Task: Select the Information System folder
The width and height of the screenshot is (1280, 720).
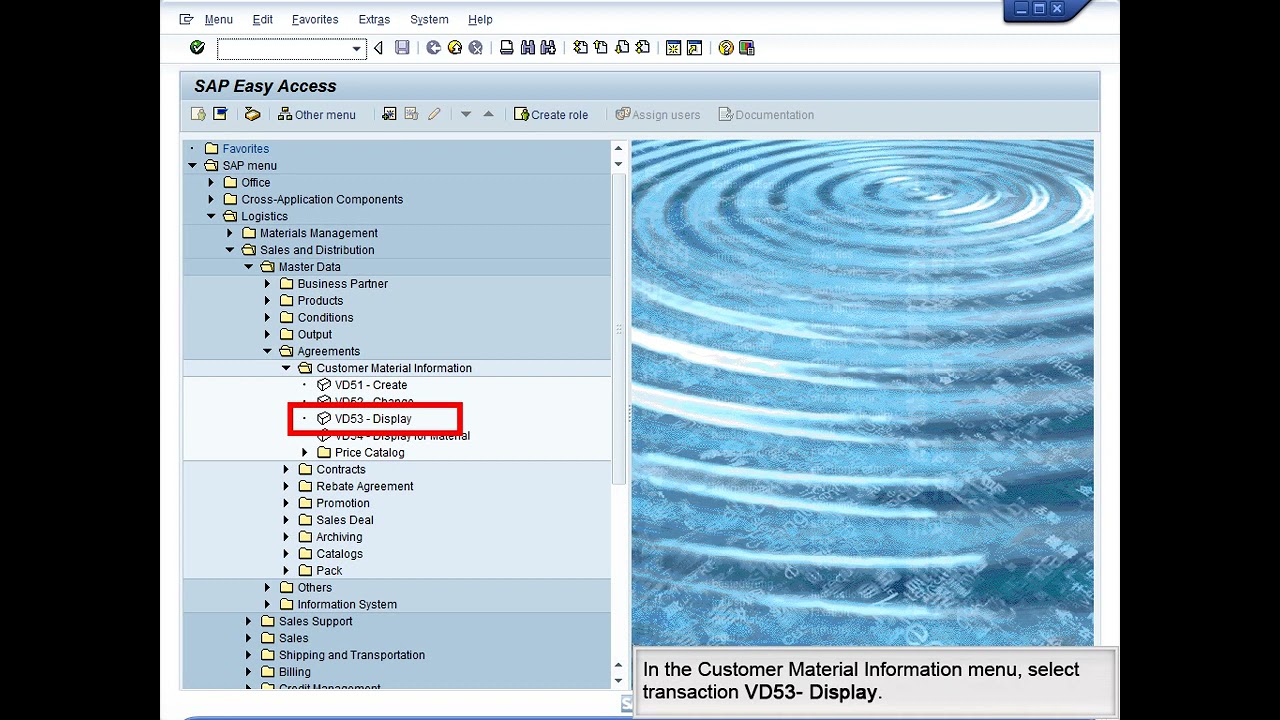Action: pos(347,604)
